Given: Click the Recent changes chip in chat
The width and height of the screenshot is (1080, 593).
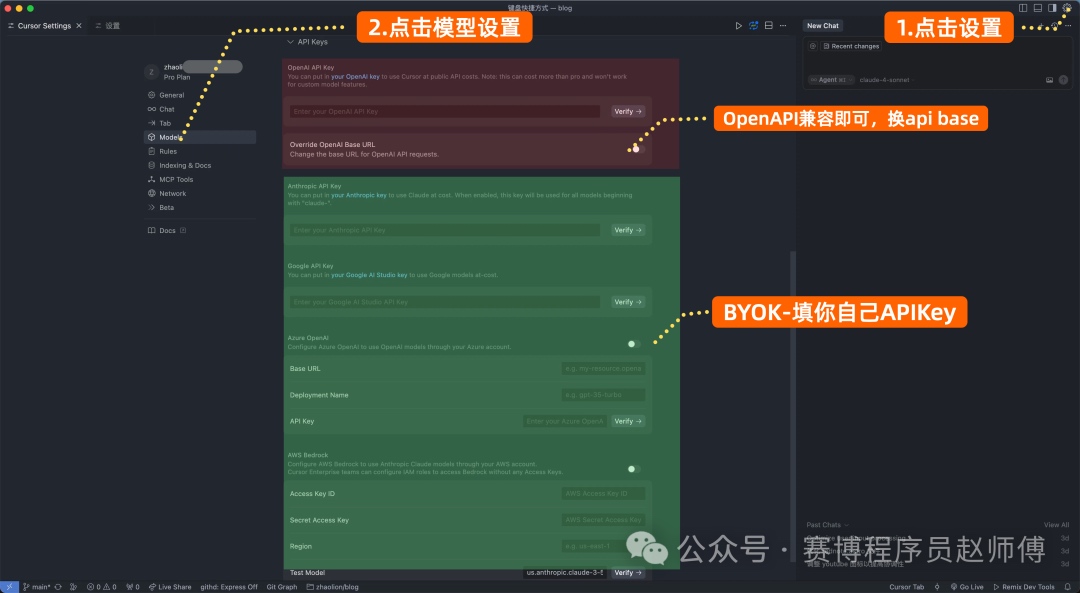Looking at the screenshot, I should (x=851, y=46).
